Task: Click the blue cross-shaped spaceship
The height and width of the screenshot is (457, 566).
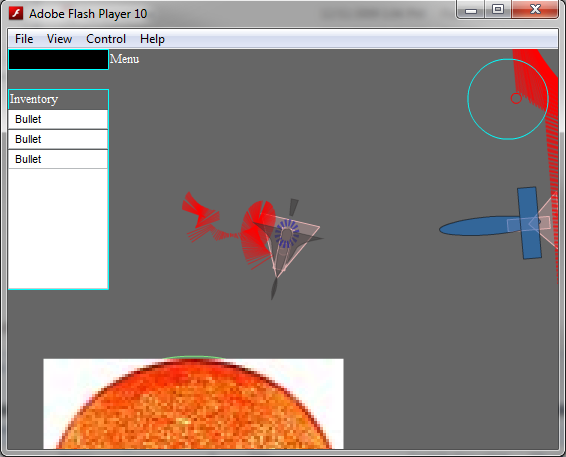Action: point(529,223)
